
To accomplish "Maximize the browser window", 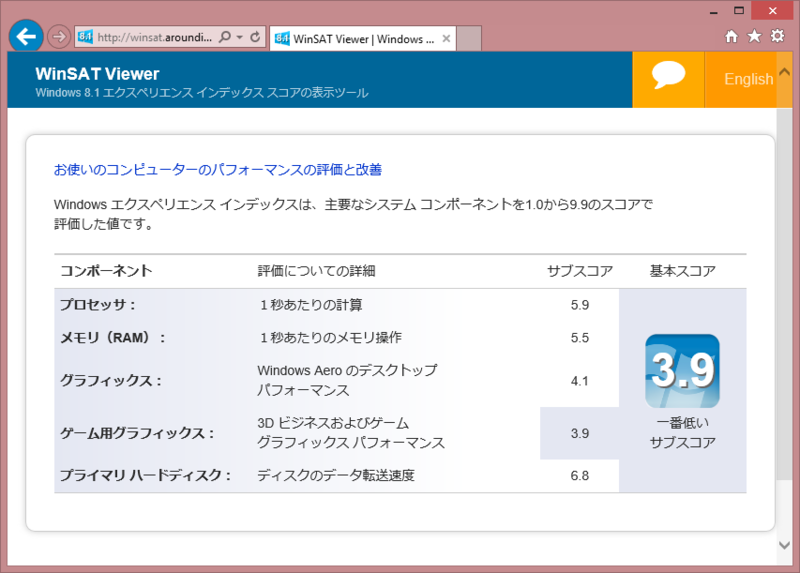I will [x=739, y=11].
